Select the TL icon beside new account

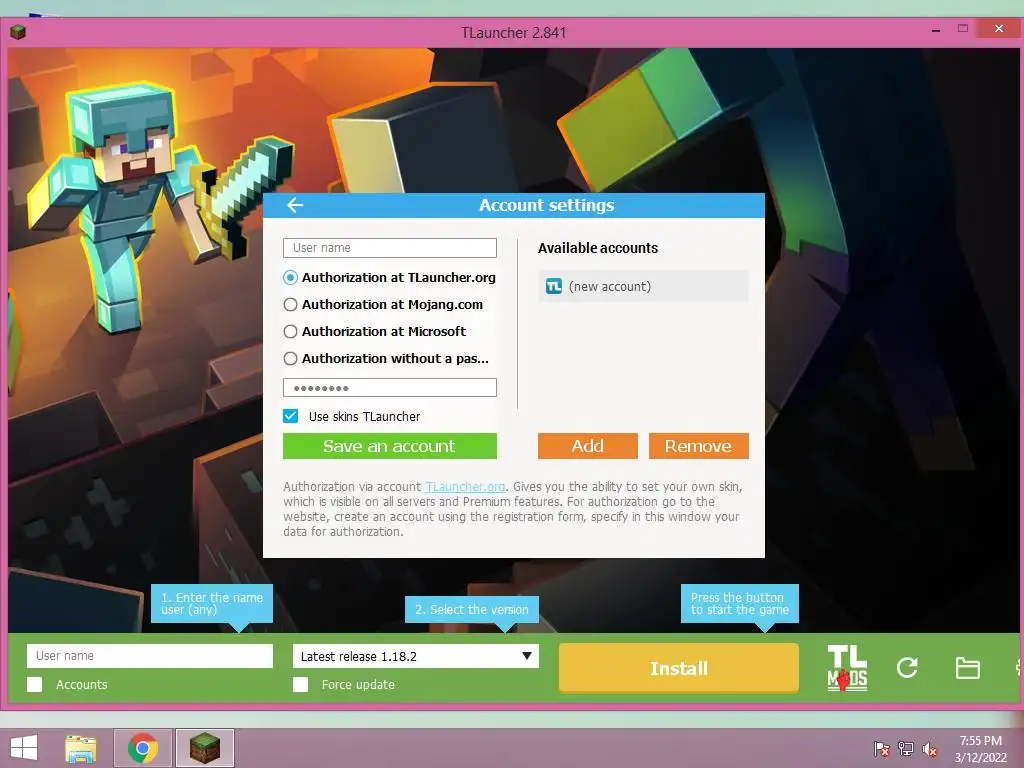[x=554, y=286]
